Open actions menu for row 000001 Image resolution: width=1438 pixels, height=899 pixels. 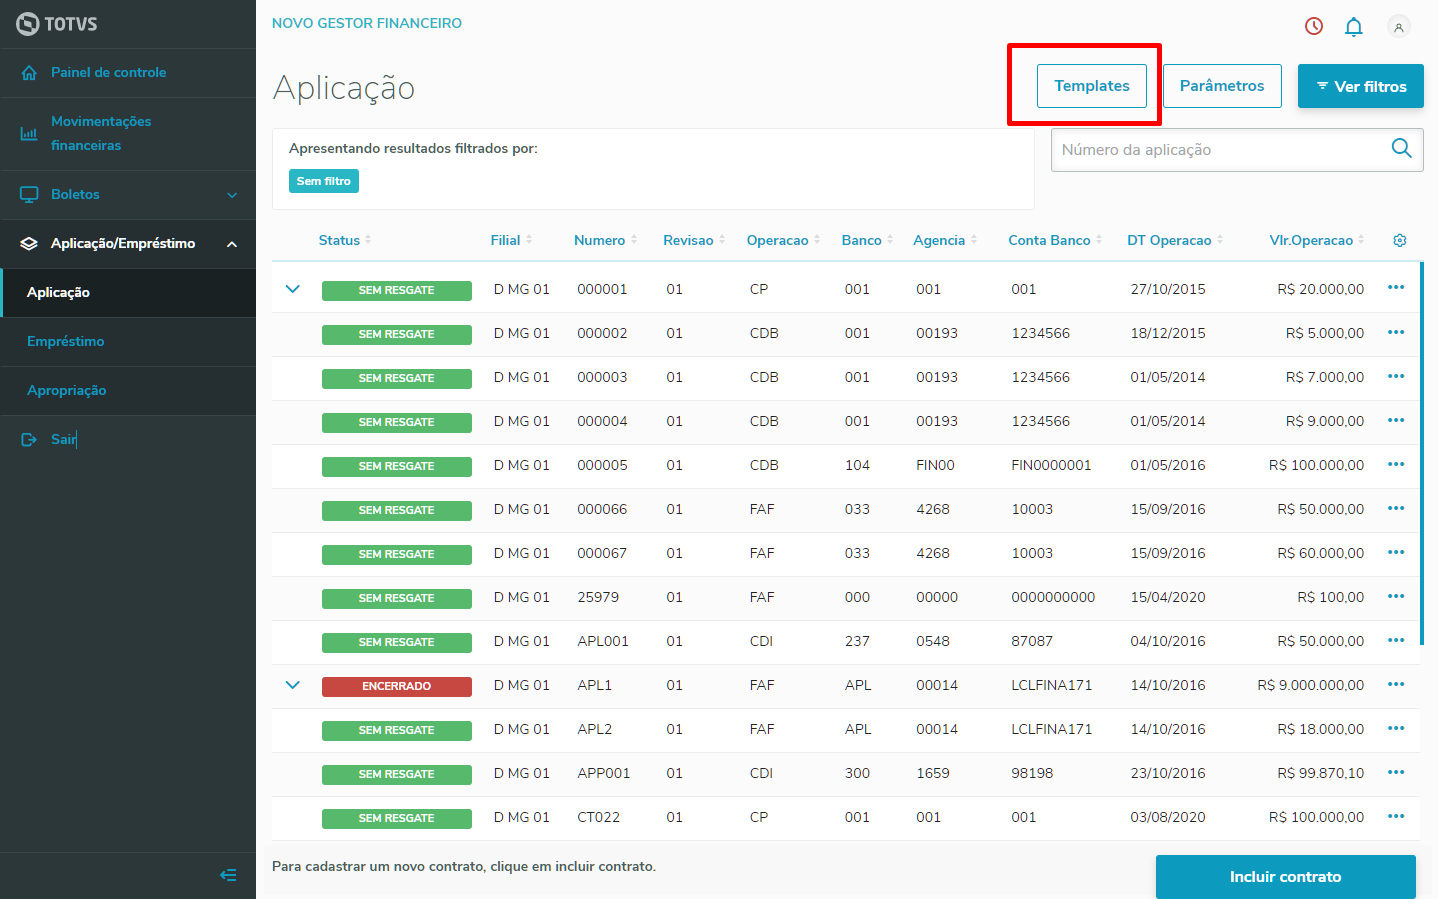1396,288
